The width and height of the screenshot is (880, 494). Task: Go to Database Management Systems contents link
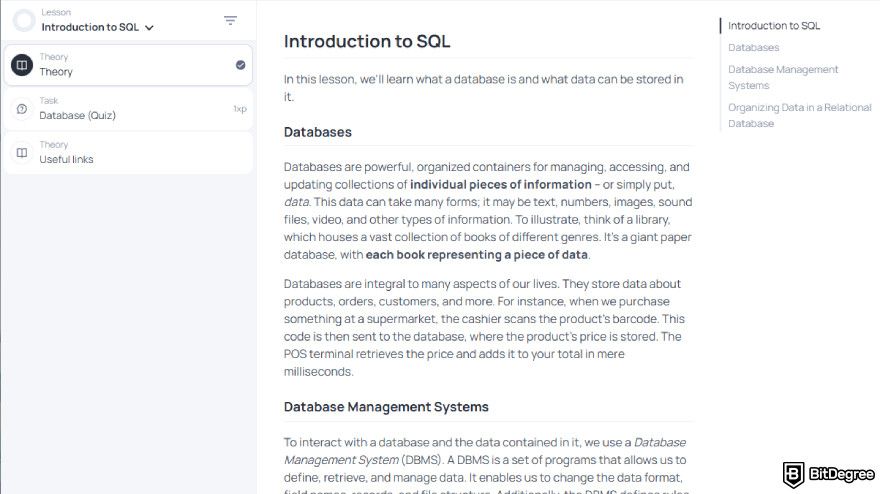pos(783,77)
